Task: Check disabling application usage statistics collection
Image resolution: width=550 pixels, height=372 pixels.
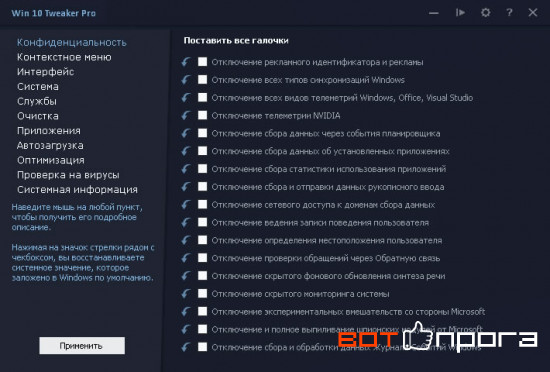Action: click(202, 169)
